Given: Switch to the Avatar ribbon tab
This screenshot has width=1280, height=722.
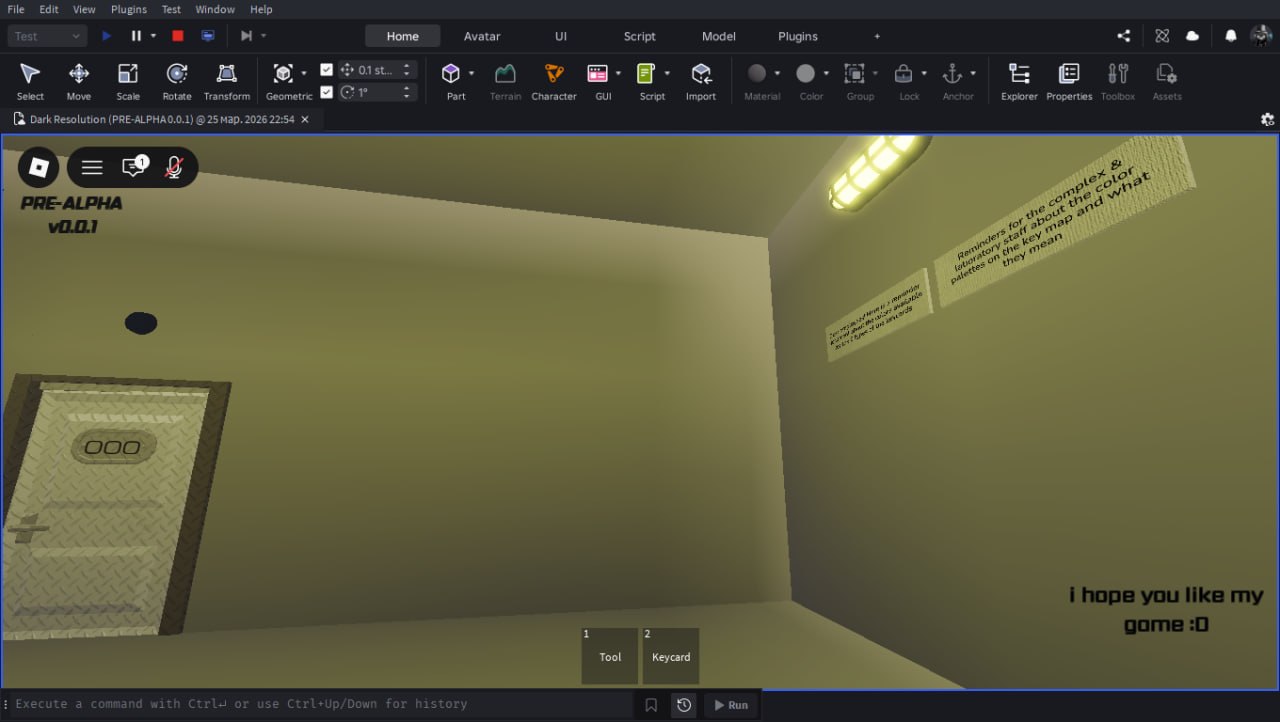Looking at the screenshot, I should [482, 36].
